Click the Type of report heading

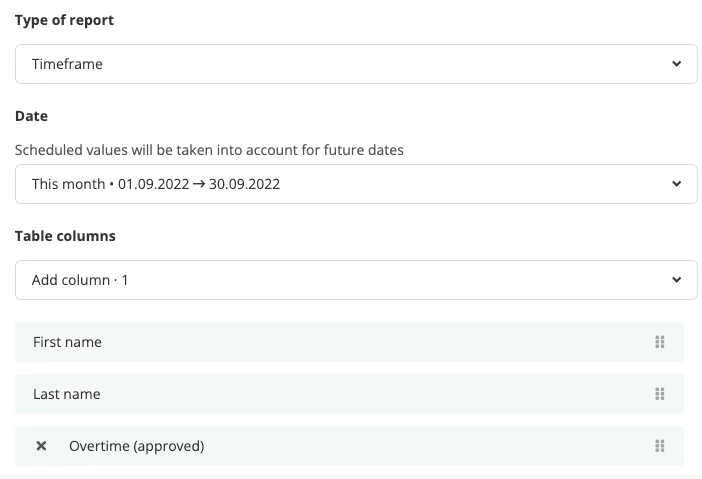tap(64, 21)
